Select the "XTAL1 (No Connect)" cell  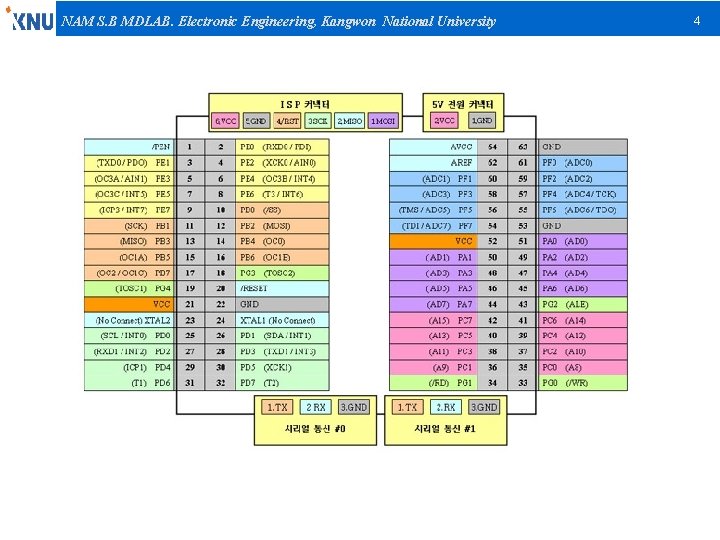point(282,320)
